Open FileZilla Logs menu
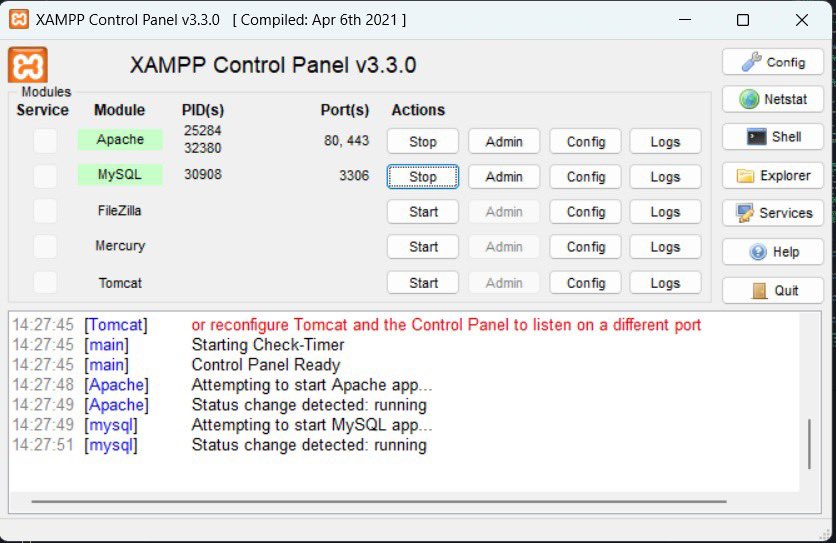The image size is (836, 543). coord(665,212)
